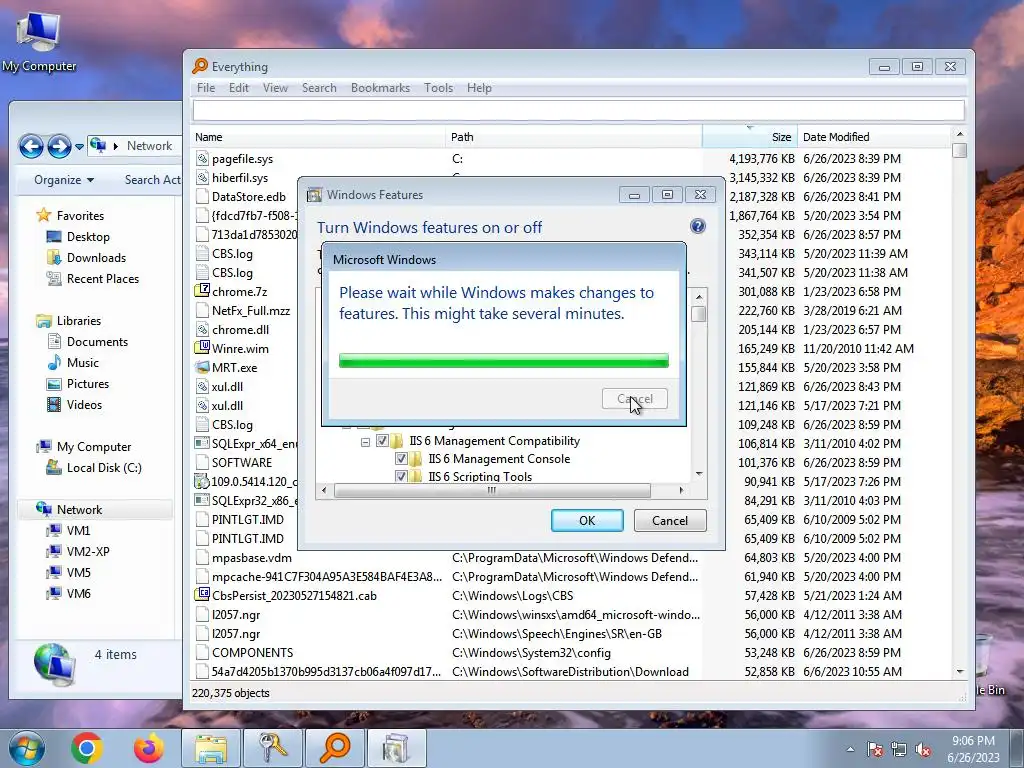Open Windows Features help icon
1024x768 pixels.
click(697, 227)
